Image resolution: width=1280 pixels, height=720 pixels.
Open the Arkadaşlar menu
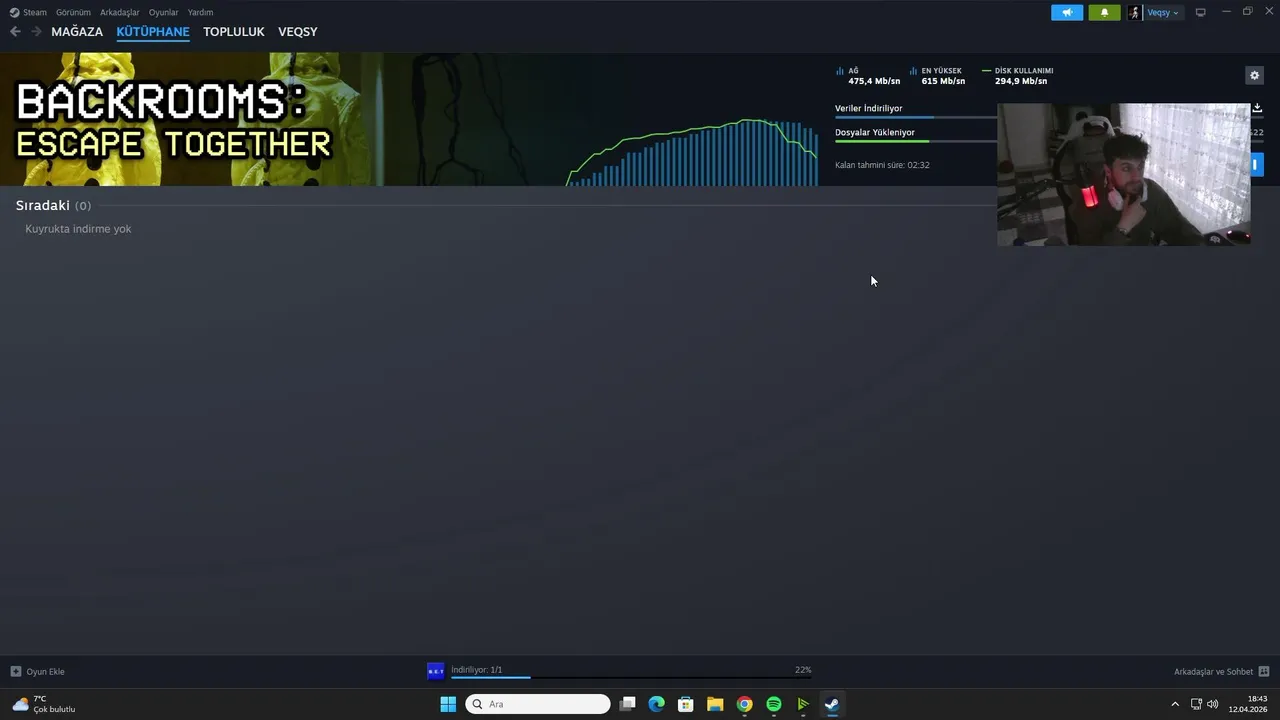120,12
